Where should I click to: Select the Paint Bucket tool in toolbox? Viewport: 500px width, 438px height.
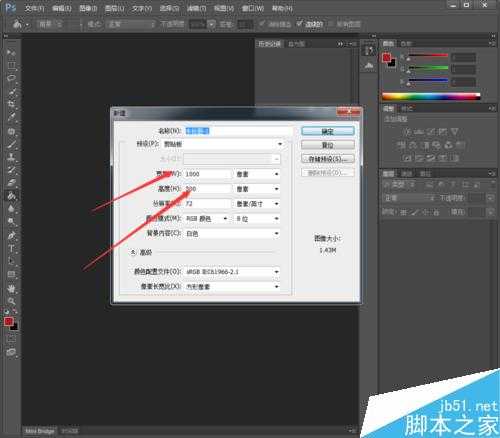(x=11, y=196)
